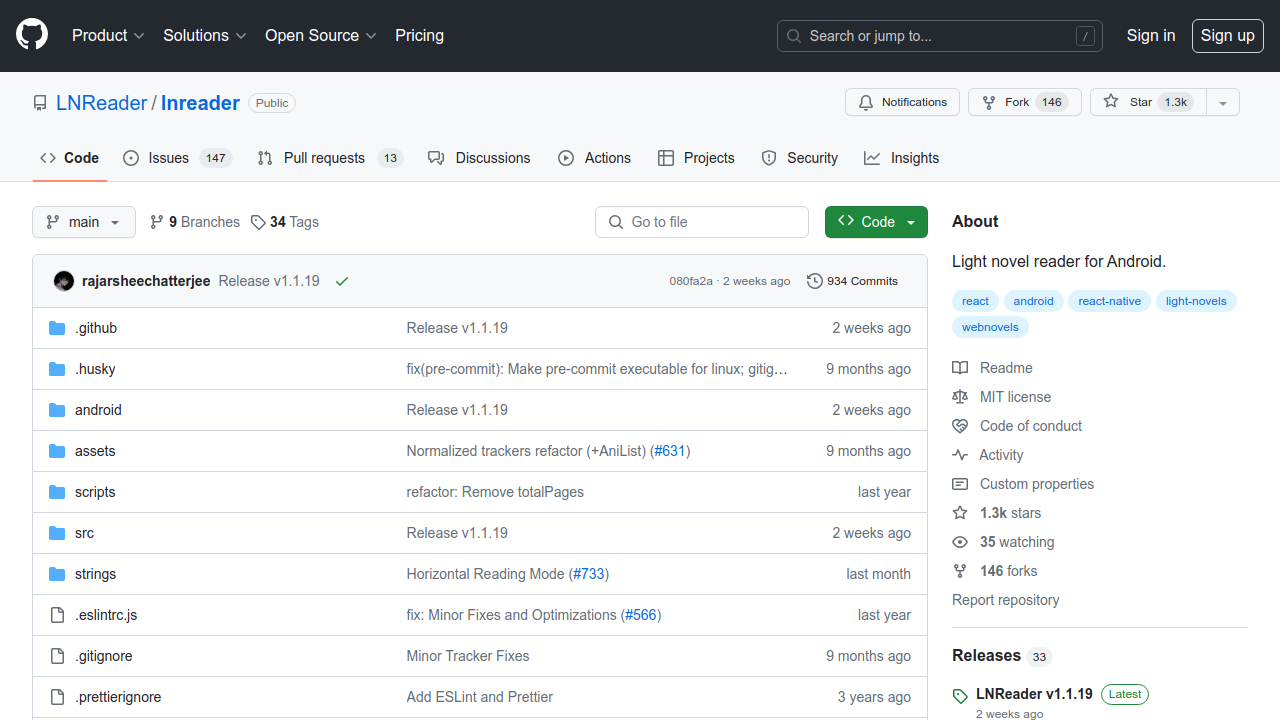Switch to the Security tab
This screenshot has height=720, width=1280.
800,158
